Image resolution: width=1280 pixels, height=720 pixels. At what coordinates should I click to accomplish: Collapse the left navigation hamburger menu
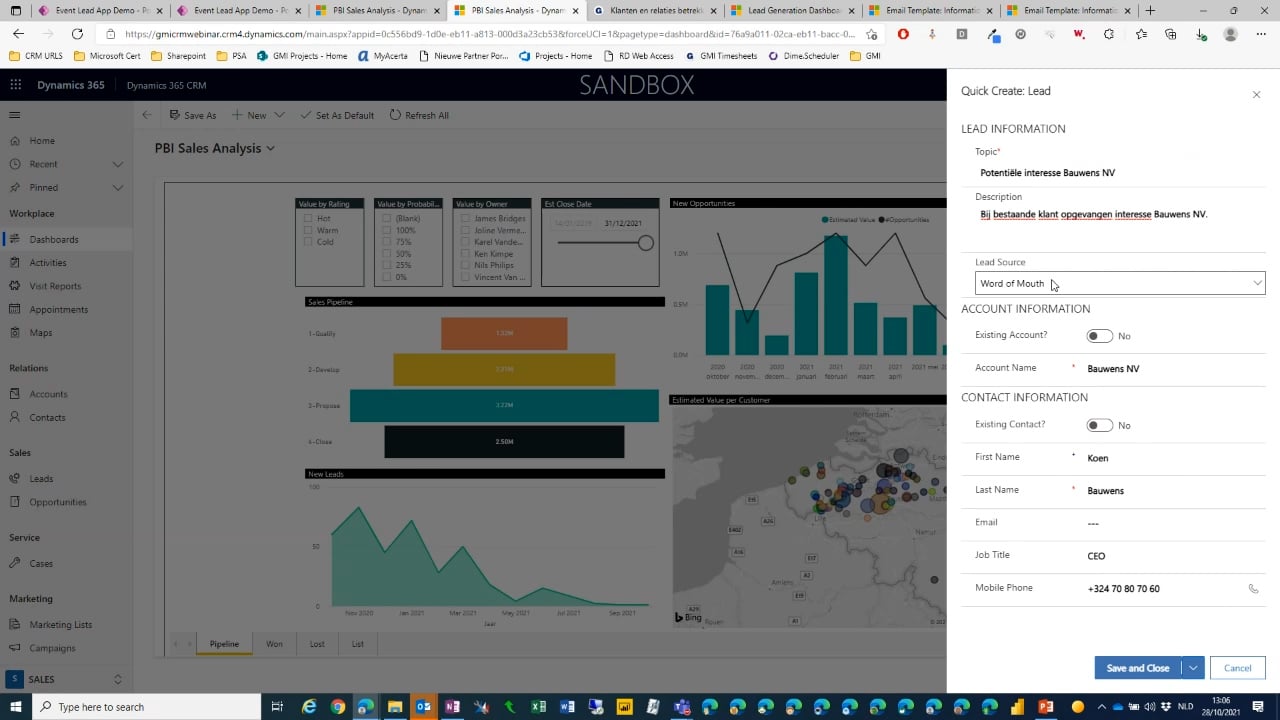pyautogui.click(x=14, y=115)
